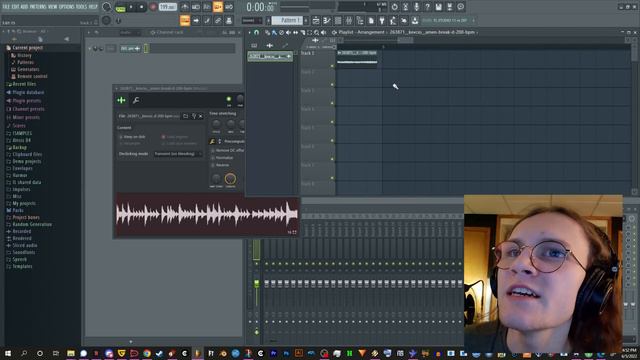Expand Packs folder in browser
The width and height of the screenshot is (640, 360).
(18, 211)
